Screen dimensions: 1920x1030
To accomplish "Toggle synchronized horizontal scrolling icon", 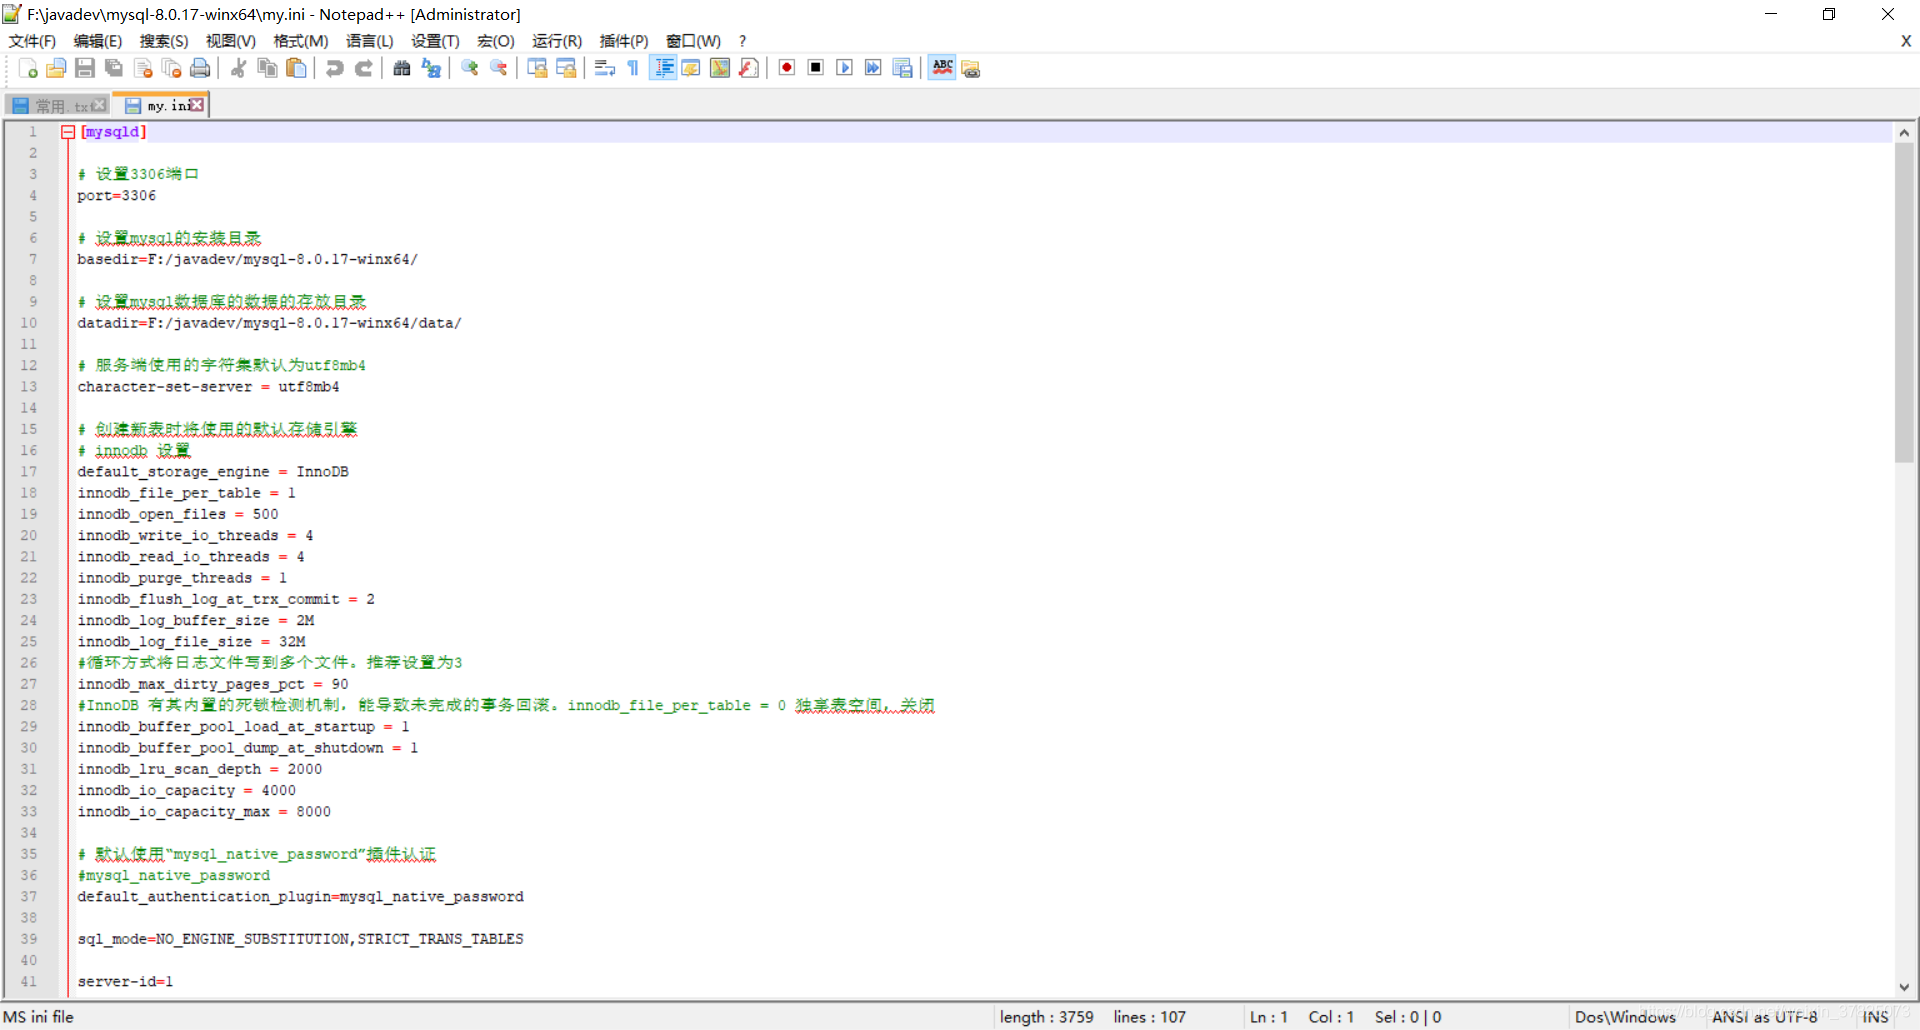I will 566,68.
